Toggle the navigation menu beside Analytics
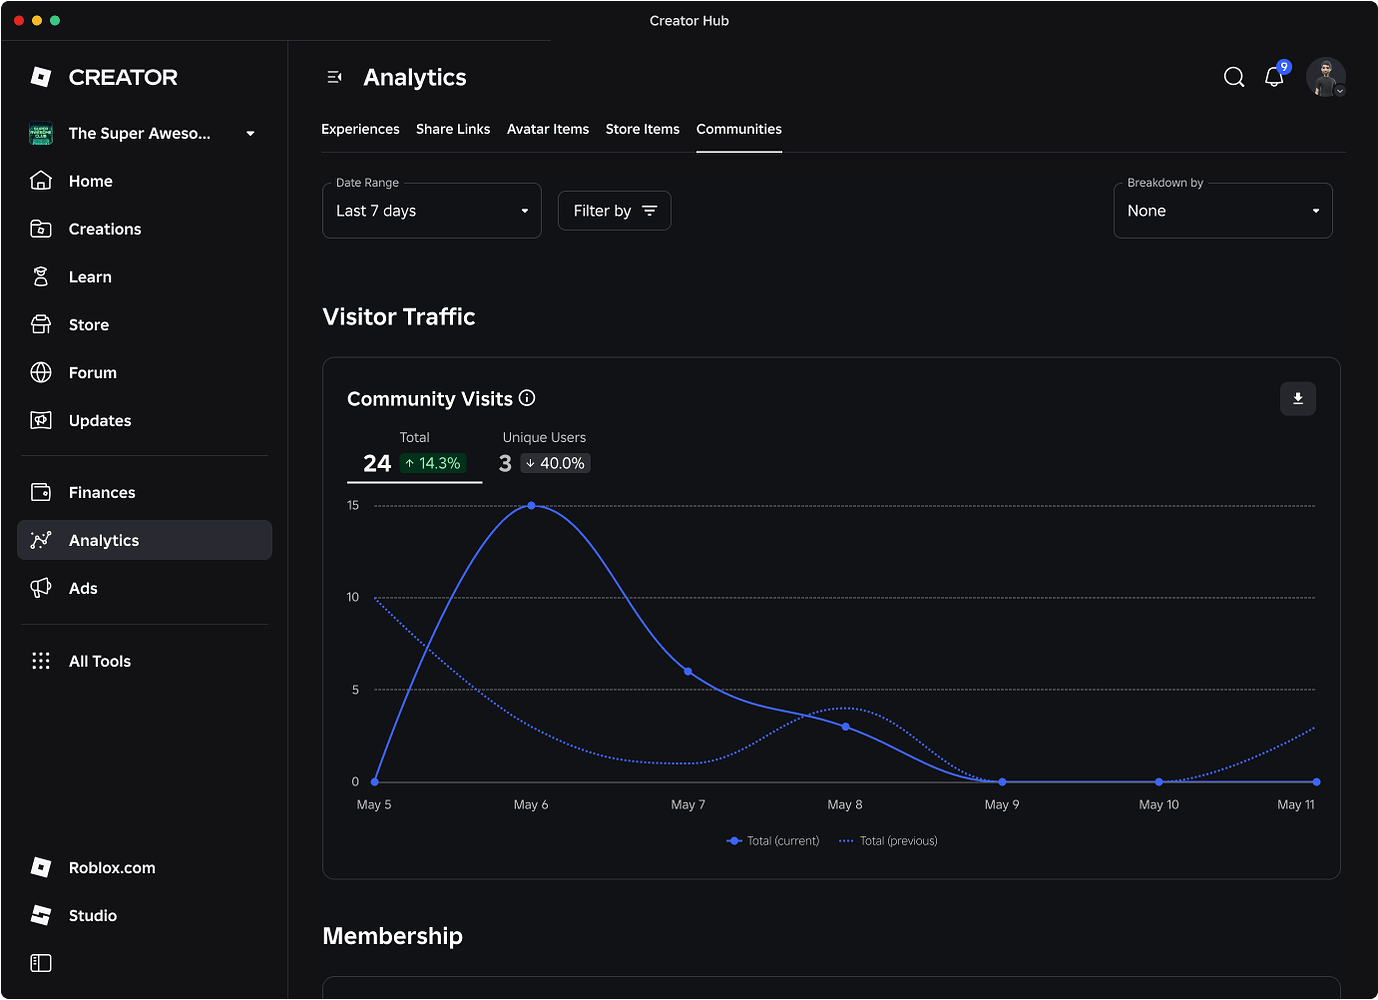1378x1000 pixels. [335, 77]
